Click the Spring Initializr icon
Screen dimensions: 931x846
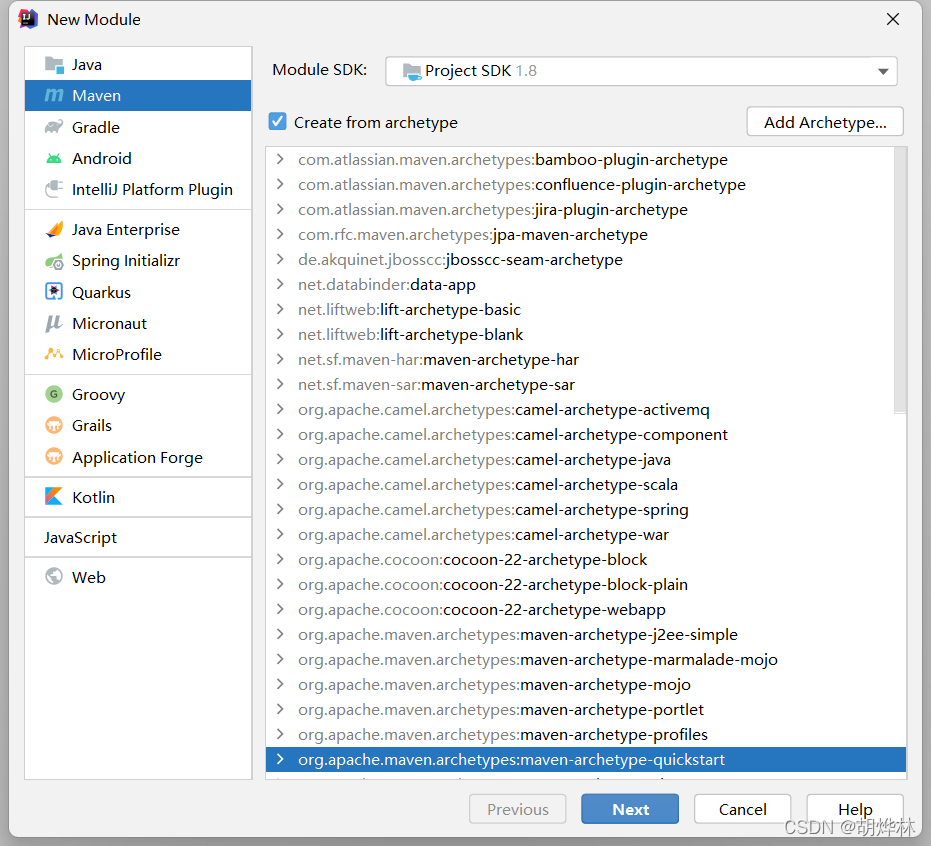pyautogui.click(x=54, y=261)
